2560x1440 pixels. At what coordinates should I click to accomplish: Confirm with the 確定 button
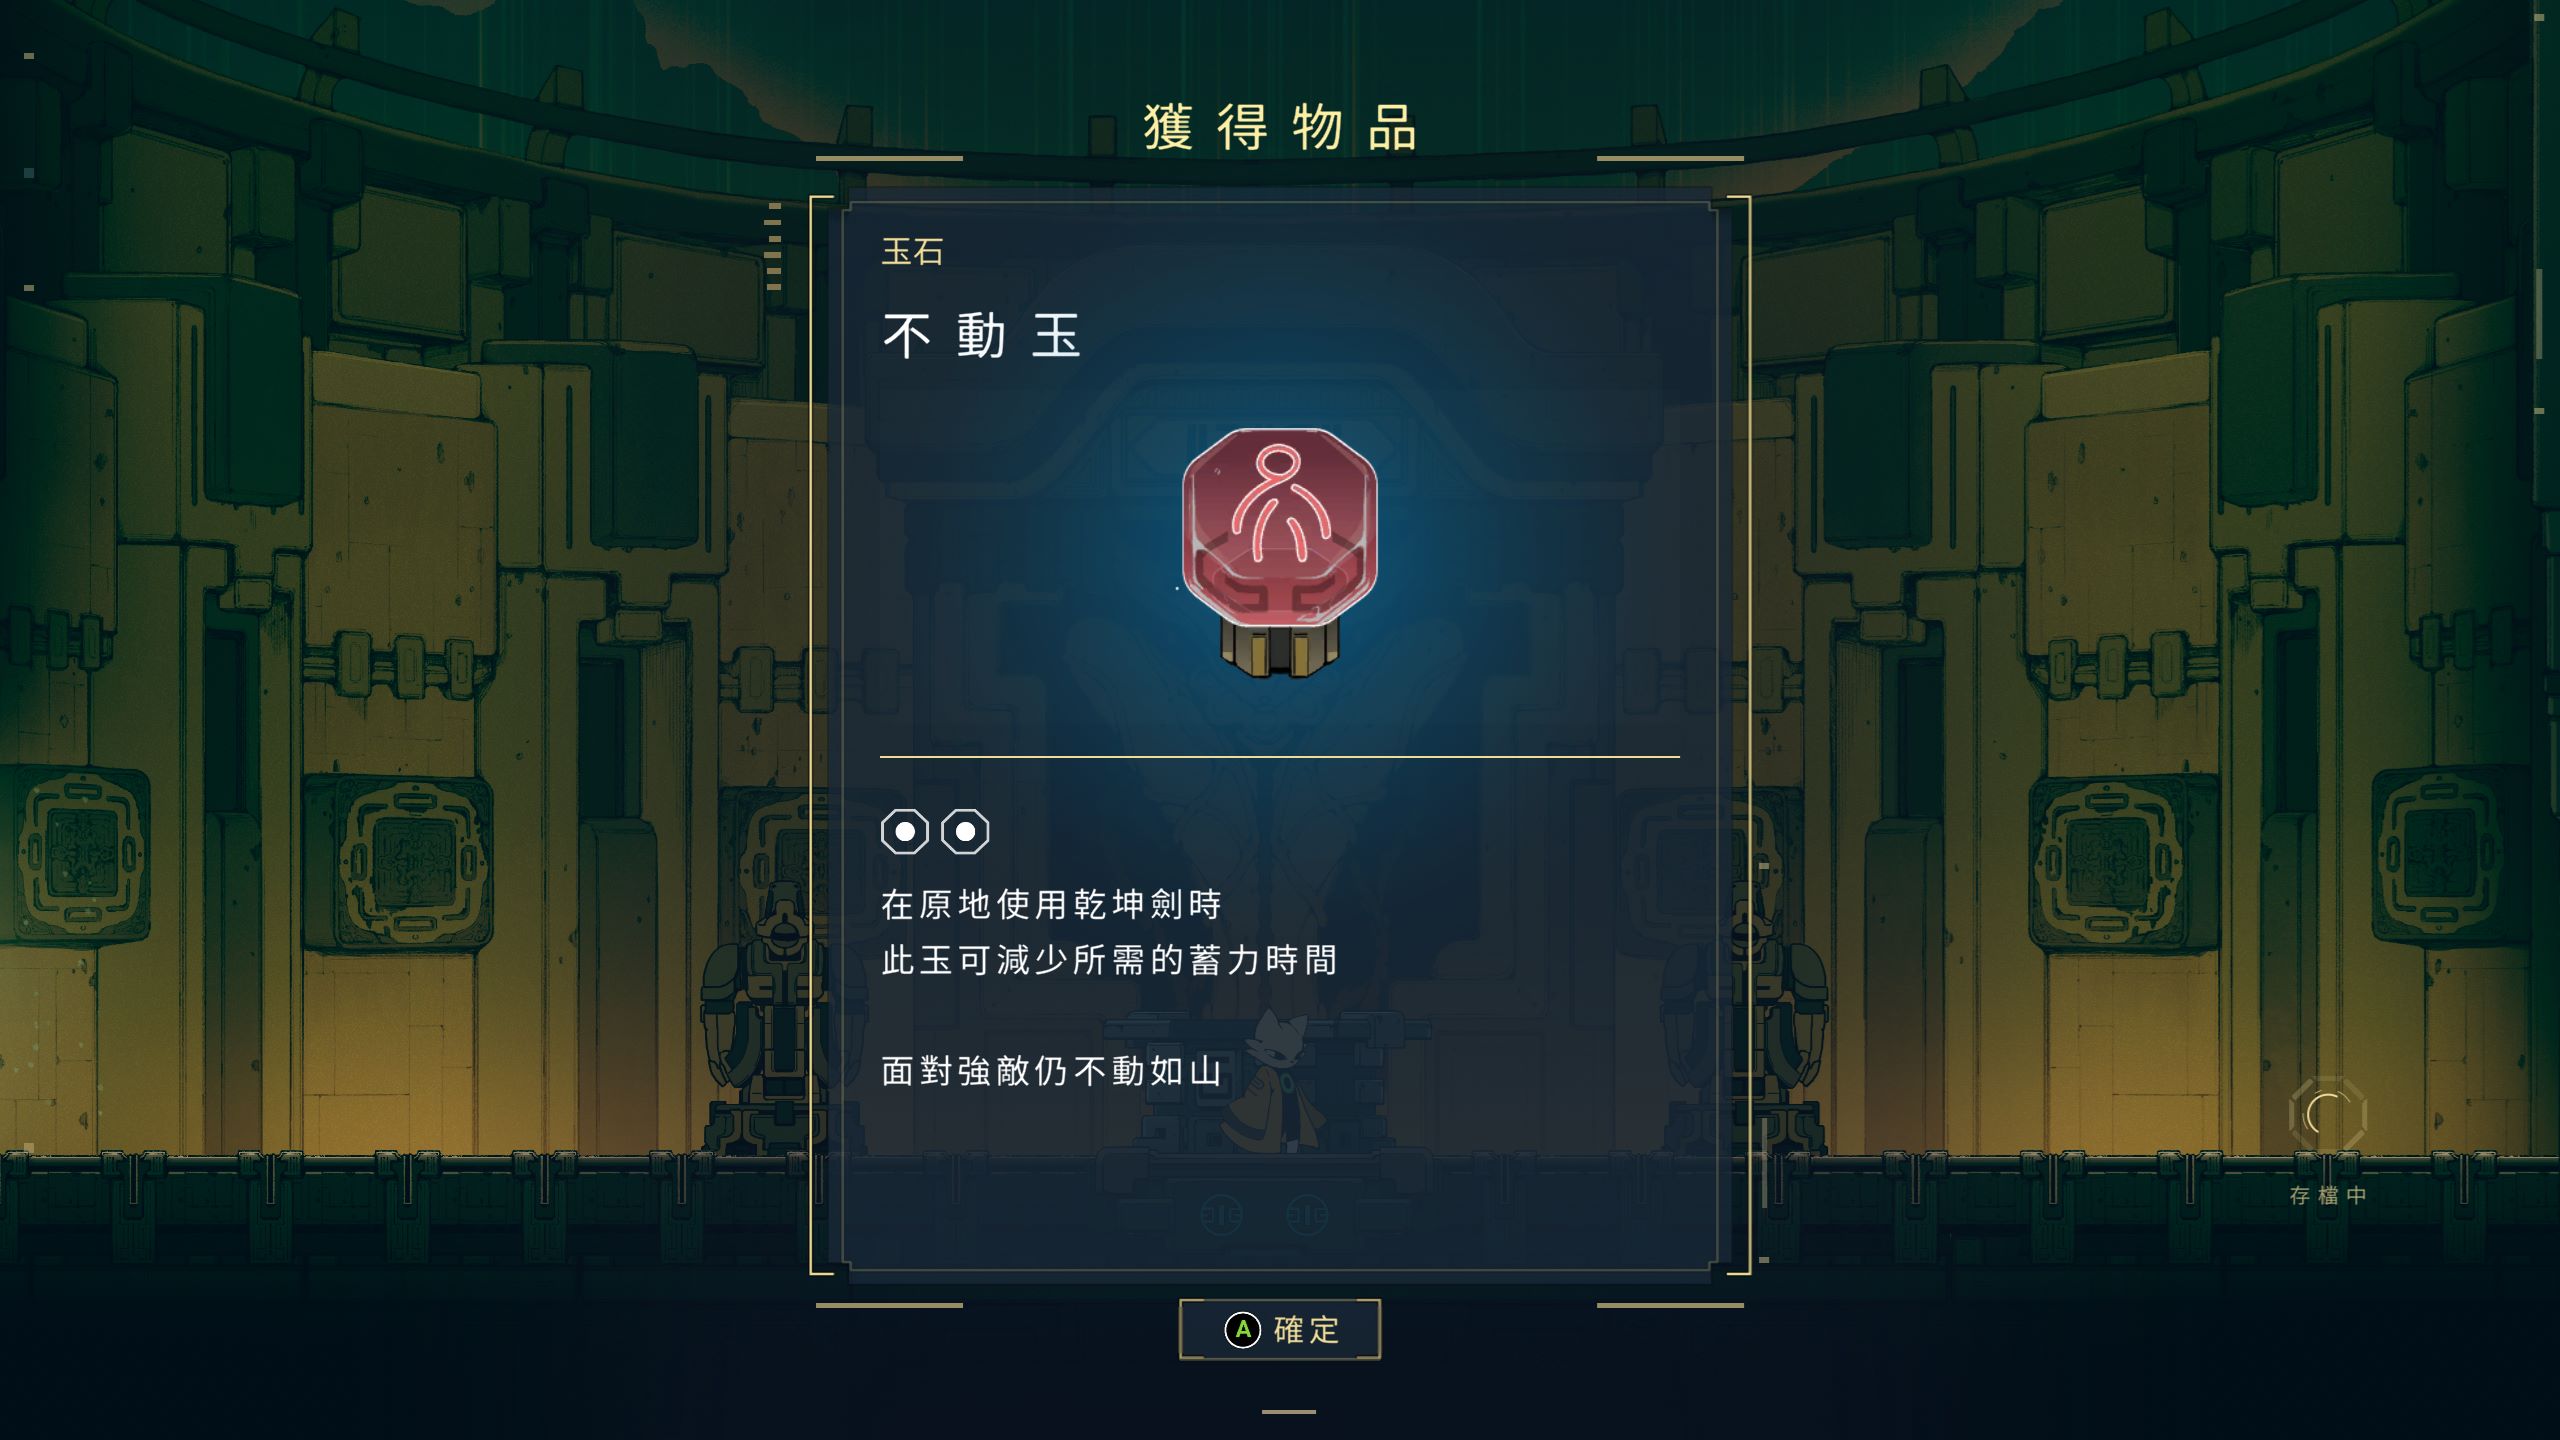coord(1280,1329)
